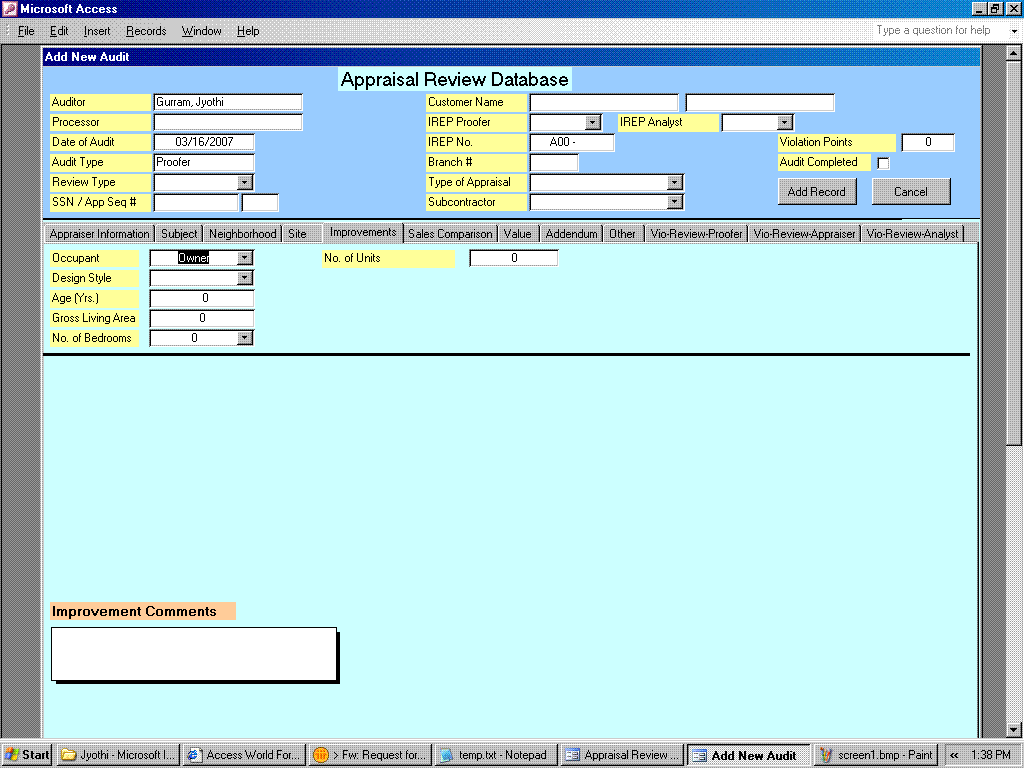Open the Window menu

coord(201,31)
